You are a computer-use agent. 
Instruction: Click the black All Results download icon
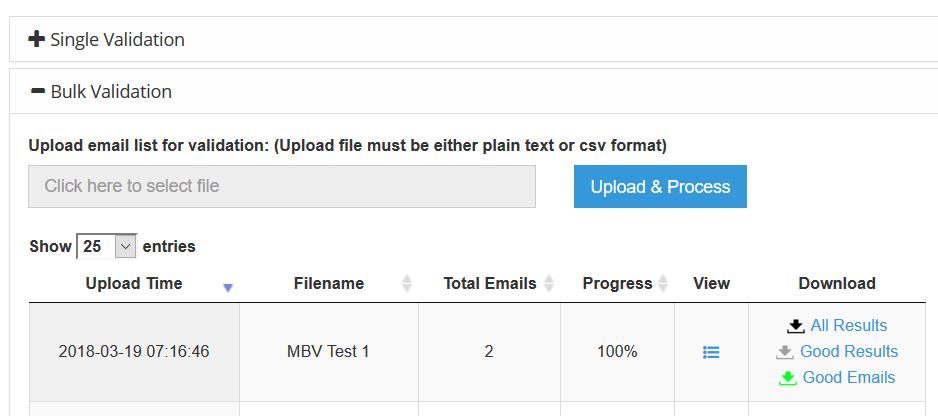click(x=796, y=326)
